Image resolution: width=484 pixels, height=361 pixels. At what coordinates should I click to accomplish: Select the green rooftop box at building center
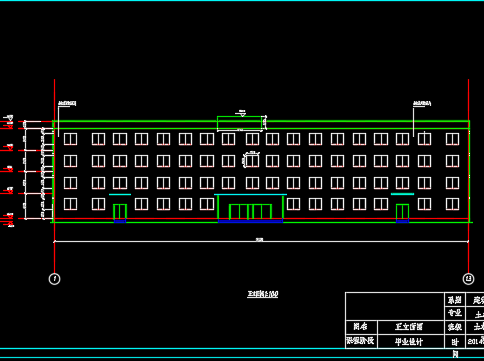tap(240, 123)
